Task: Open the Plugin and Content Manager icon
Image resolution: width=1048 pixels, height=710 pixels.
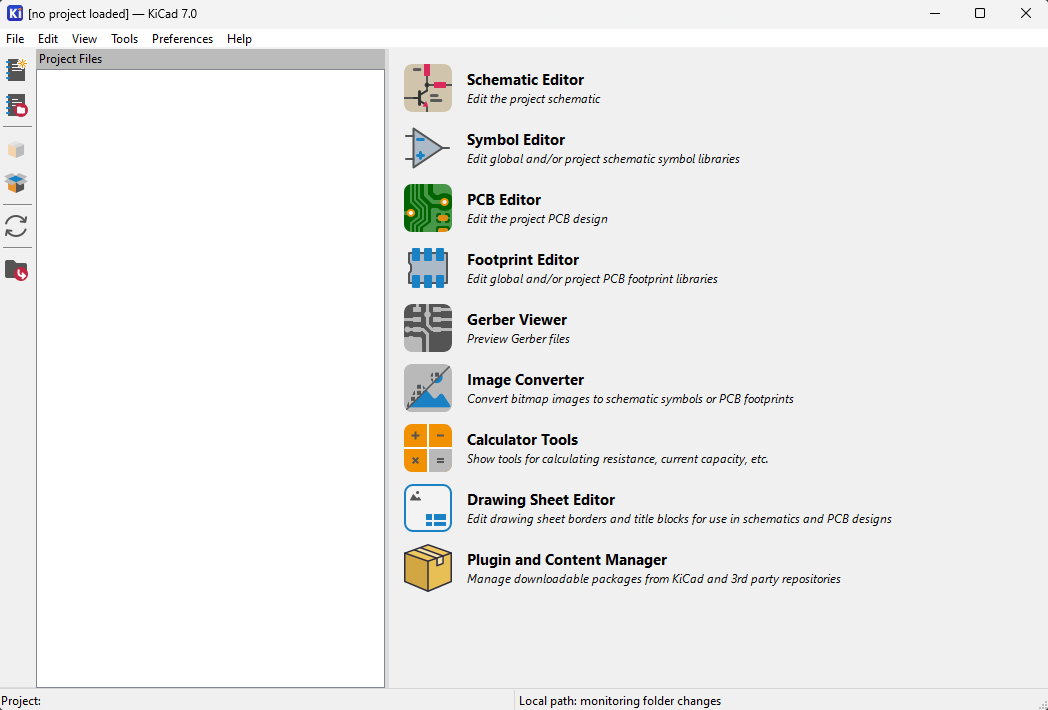Action: 428,568
